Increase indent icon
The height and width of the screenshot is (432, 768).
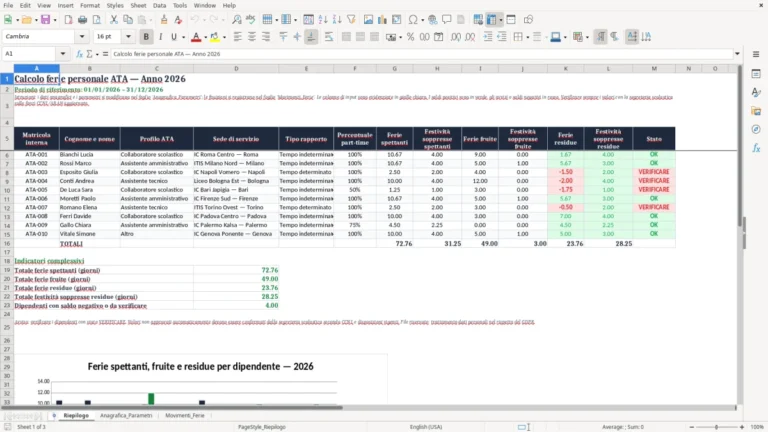pos(487,37)
